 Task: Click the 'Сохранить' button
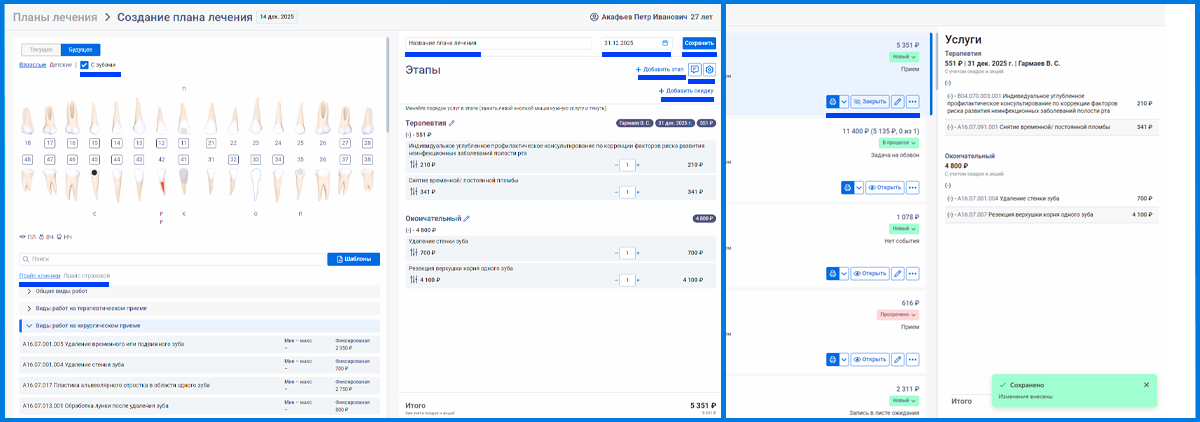699,43
